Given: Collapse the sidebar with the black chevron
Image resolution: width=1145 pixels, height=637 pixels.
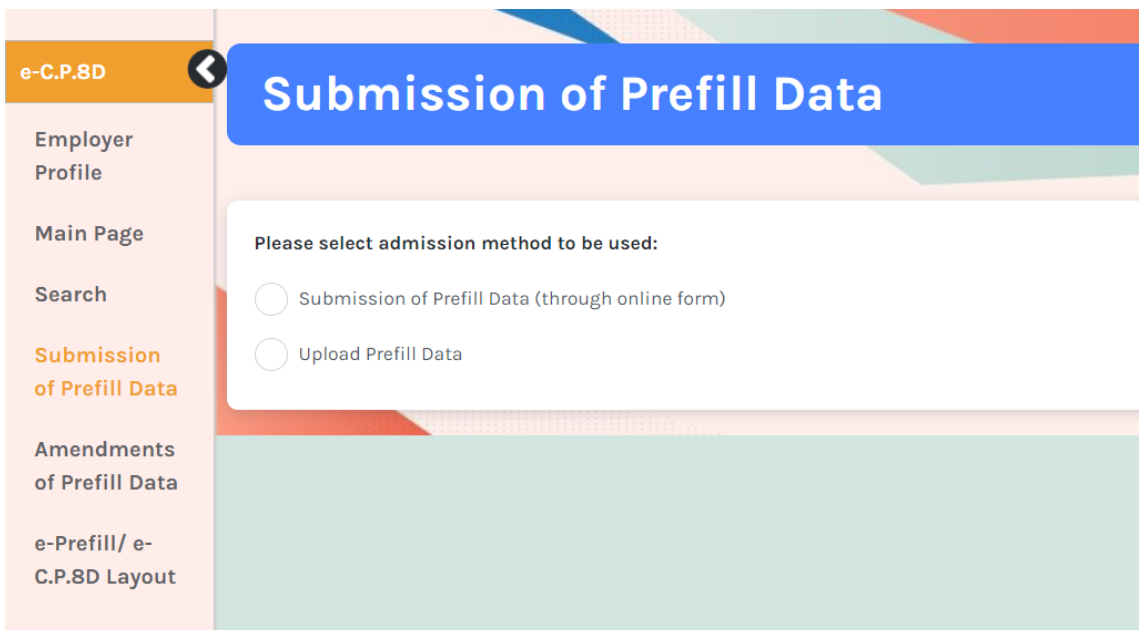Looking at the screenshot, I should [x=207, y=70].
